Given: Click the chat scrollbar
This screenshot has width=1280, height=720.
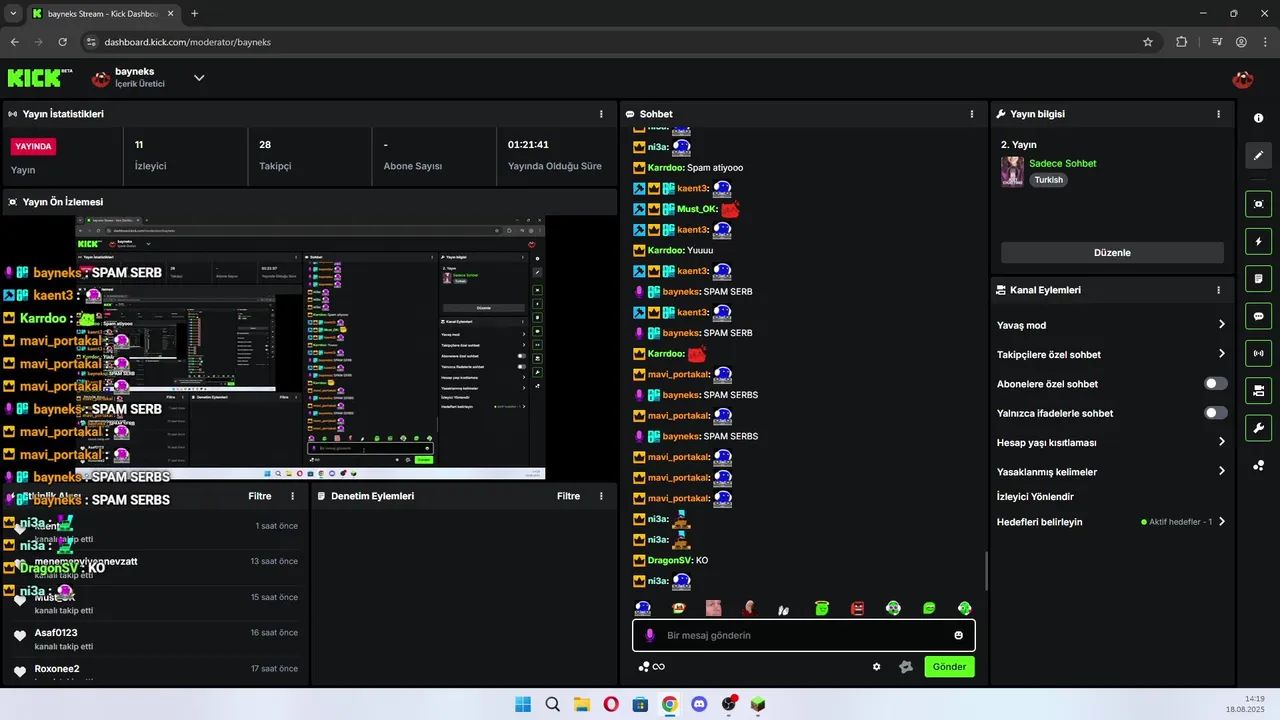Looking at the screenshot, I should pos(986,571).
